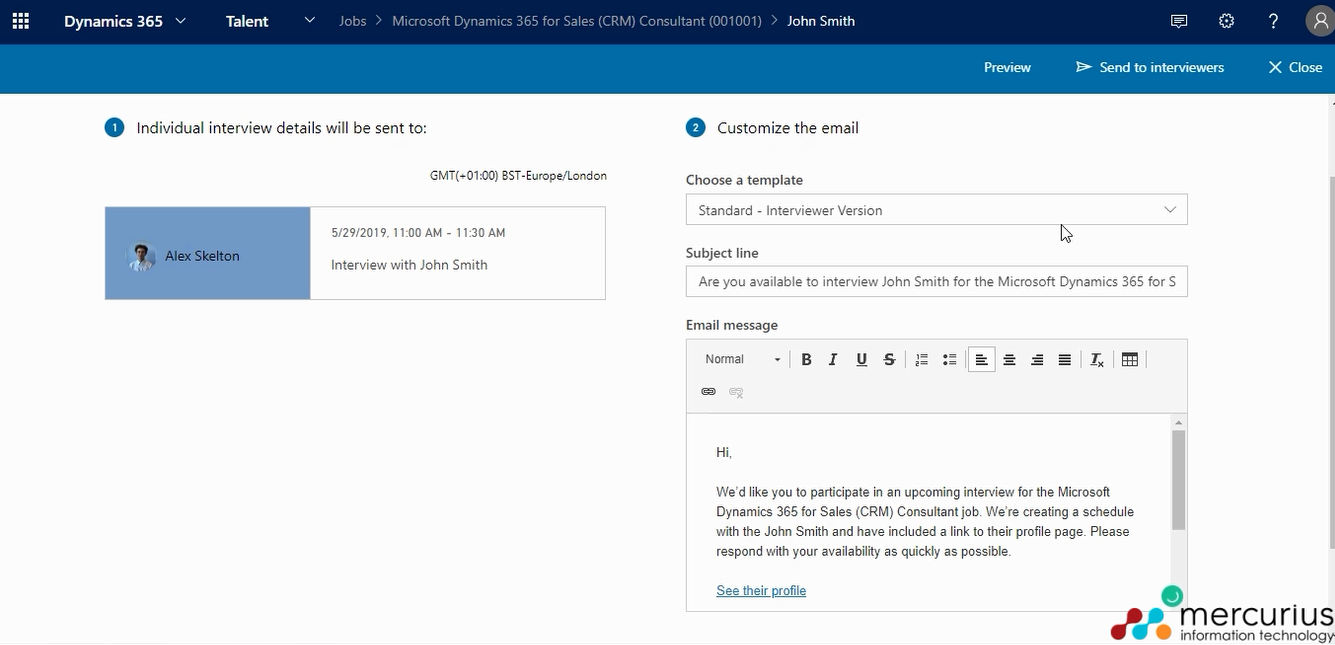Viewport: 1335px width, 645px height.
Task: Click the Talent app name
Action: (x=247, y=21)
